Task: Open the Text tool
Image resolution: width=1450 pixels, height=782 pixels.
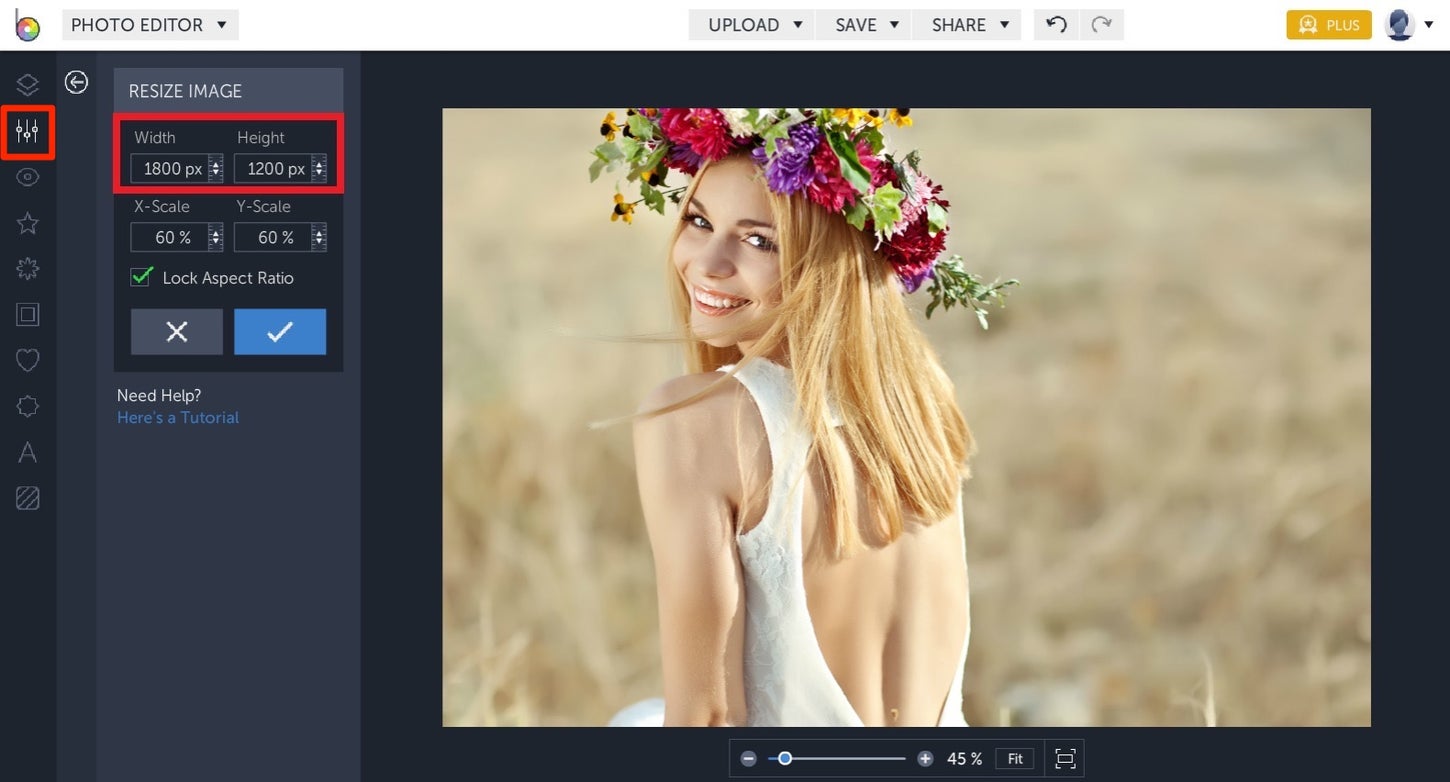Action: click(x=27, y=452)
